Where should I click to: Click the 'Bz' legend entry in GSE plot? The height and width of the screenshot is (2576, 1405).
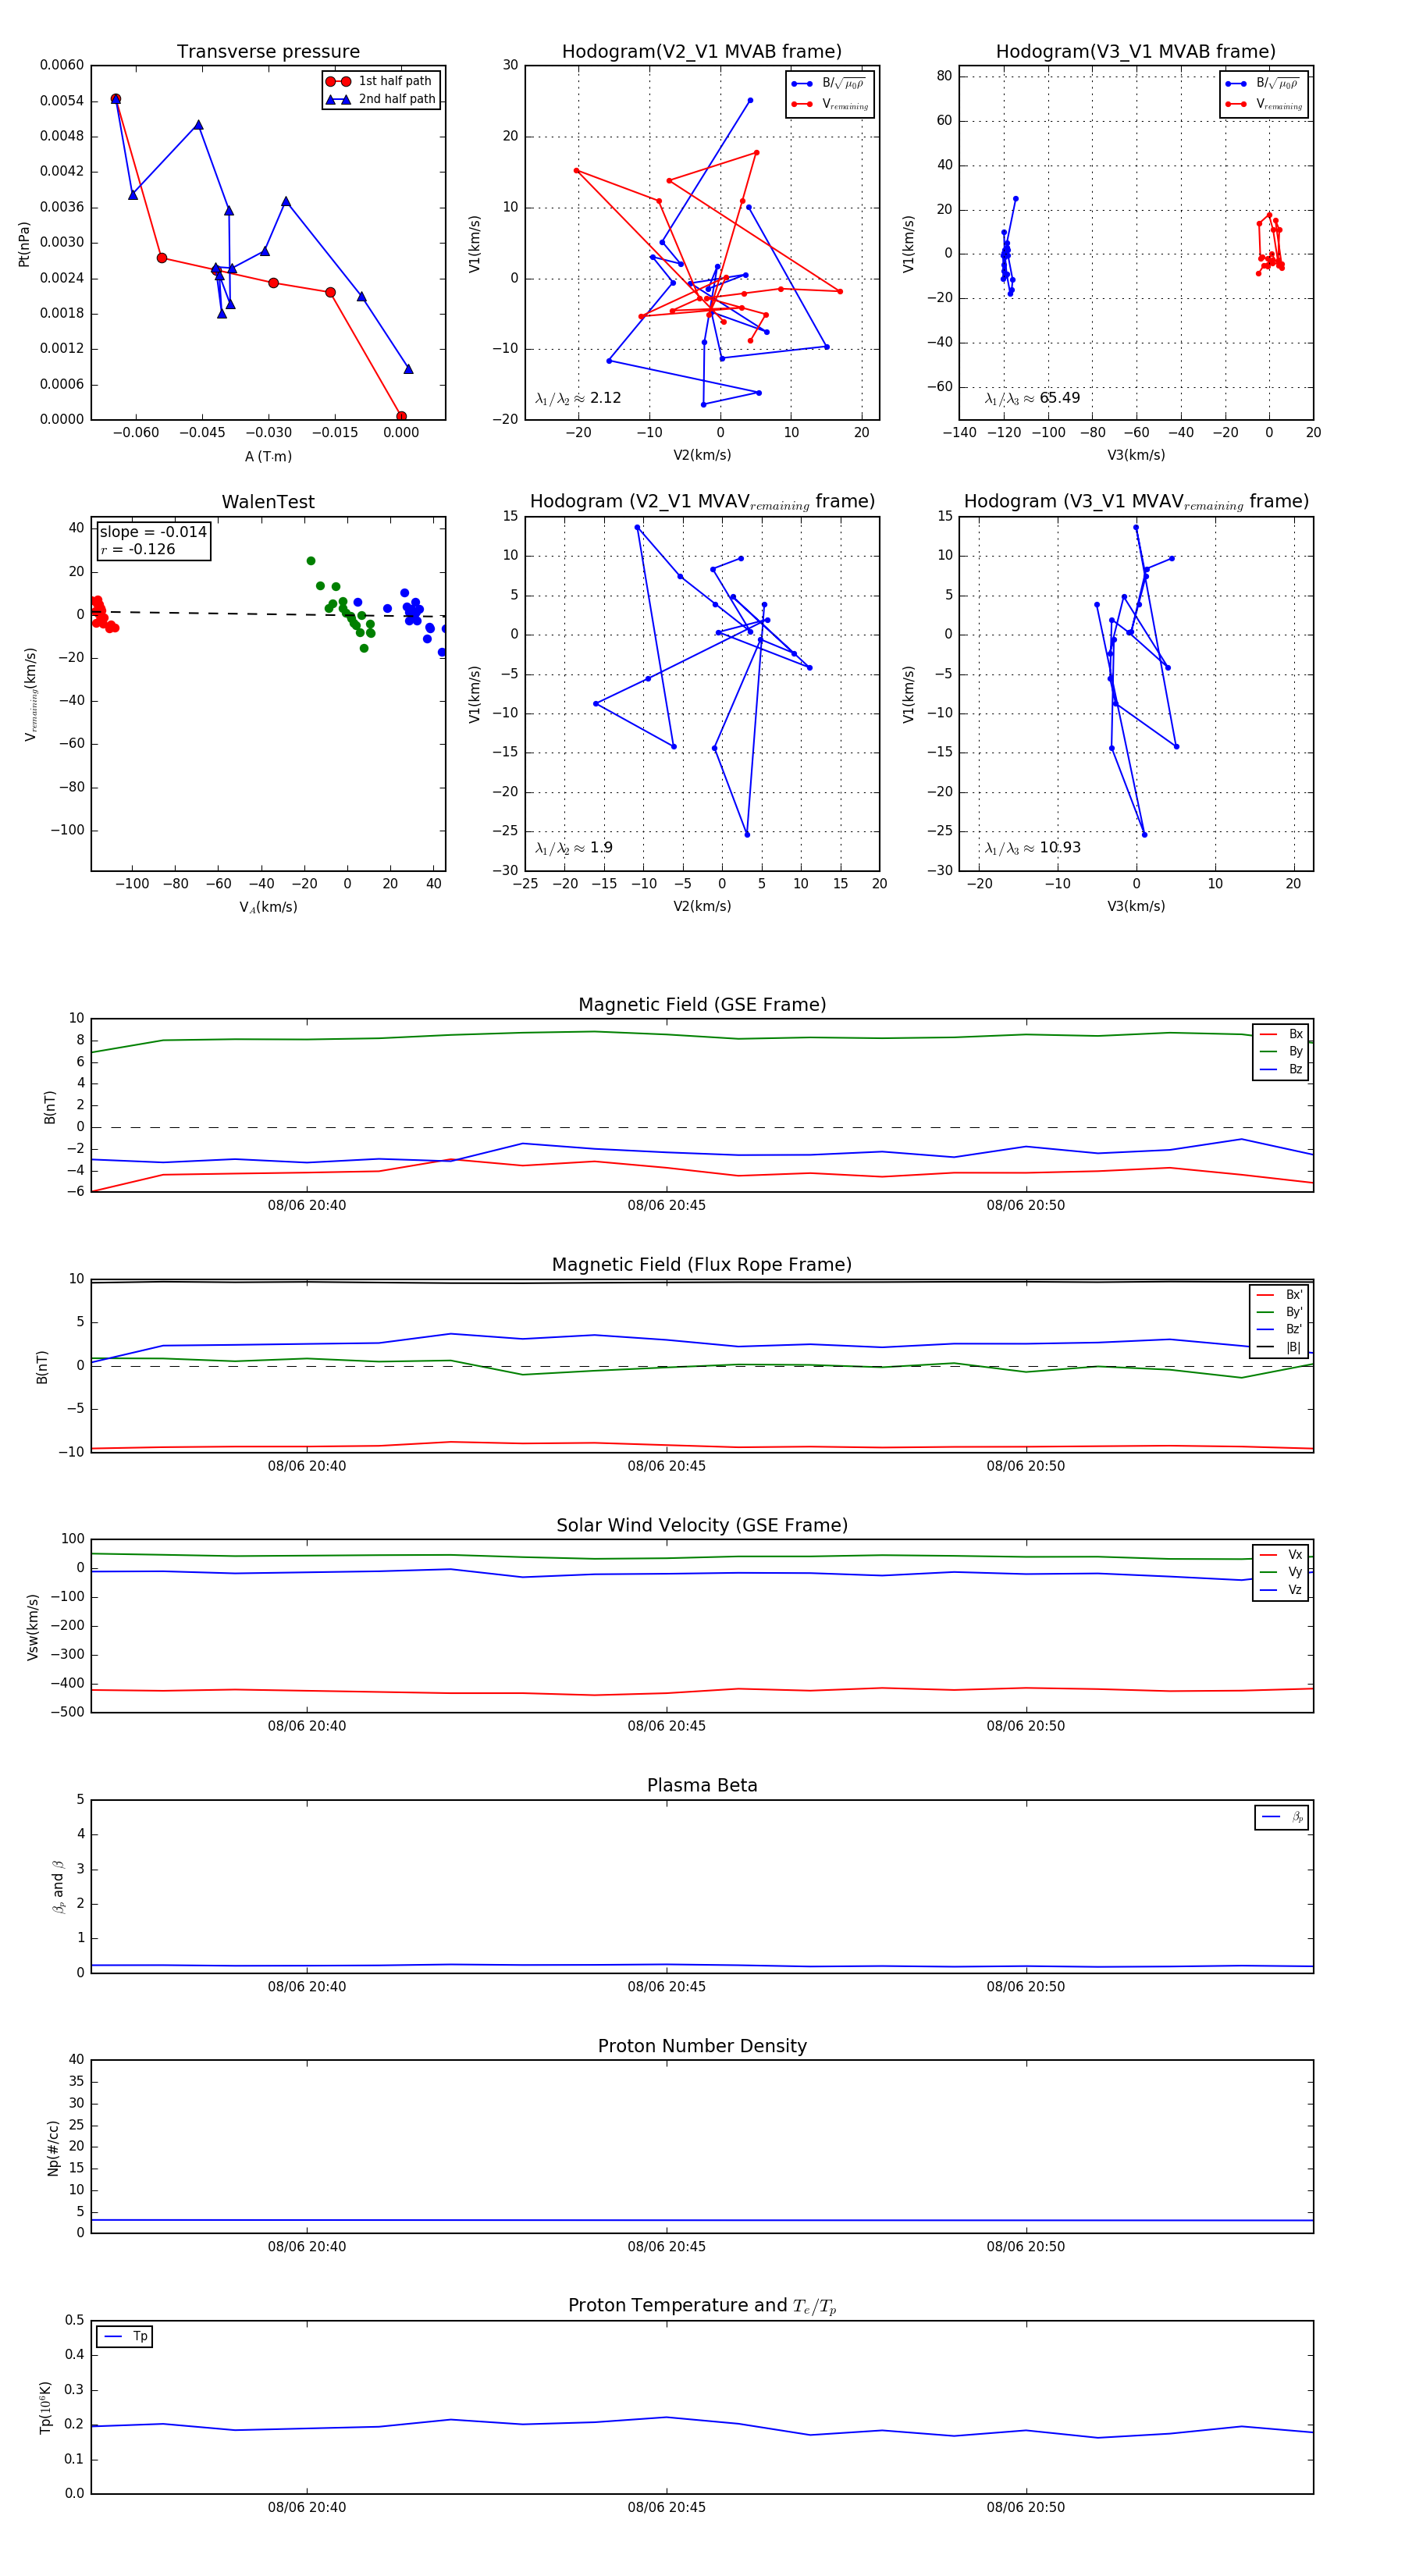coord(1281,1069)
